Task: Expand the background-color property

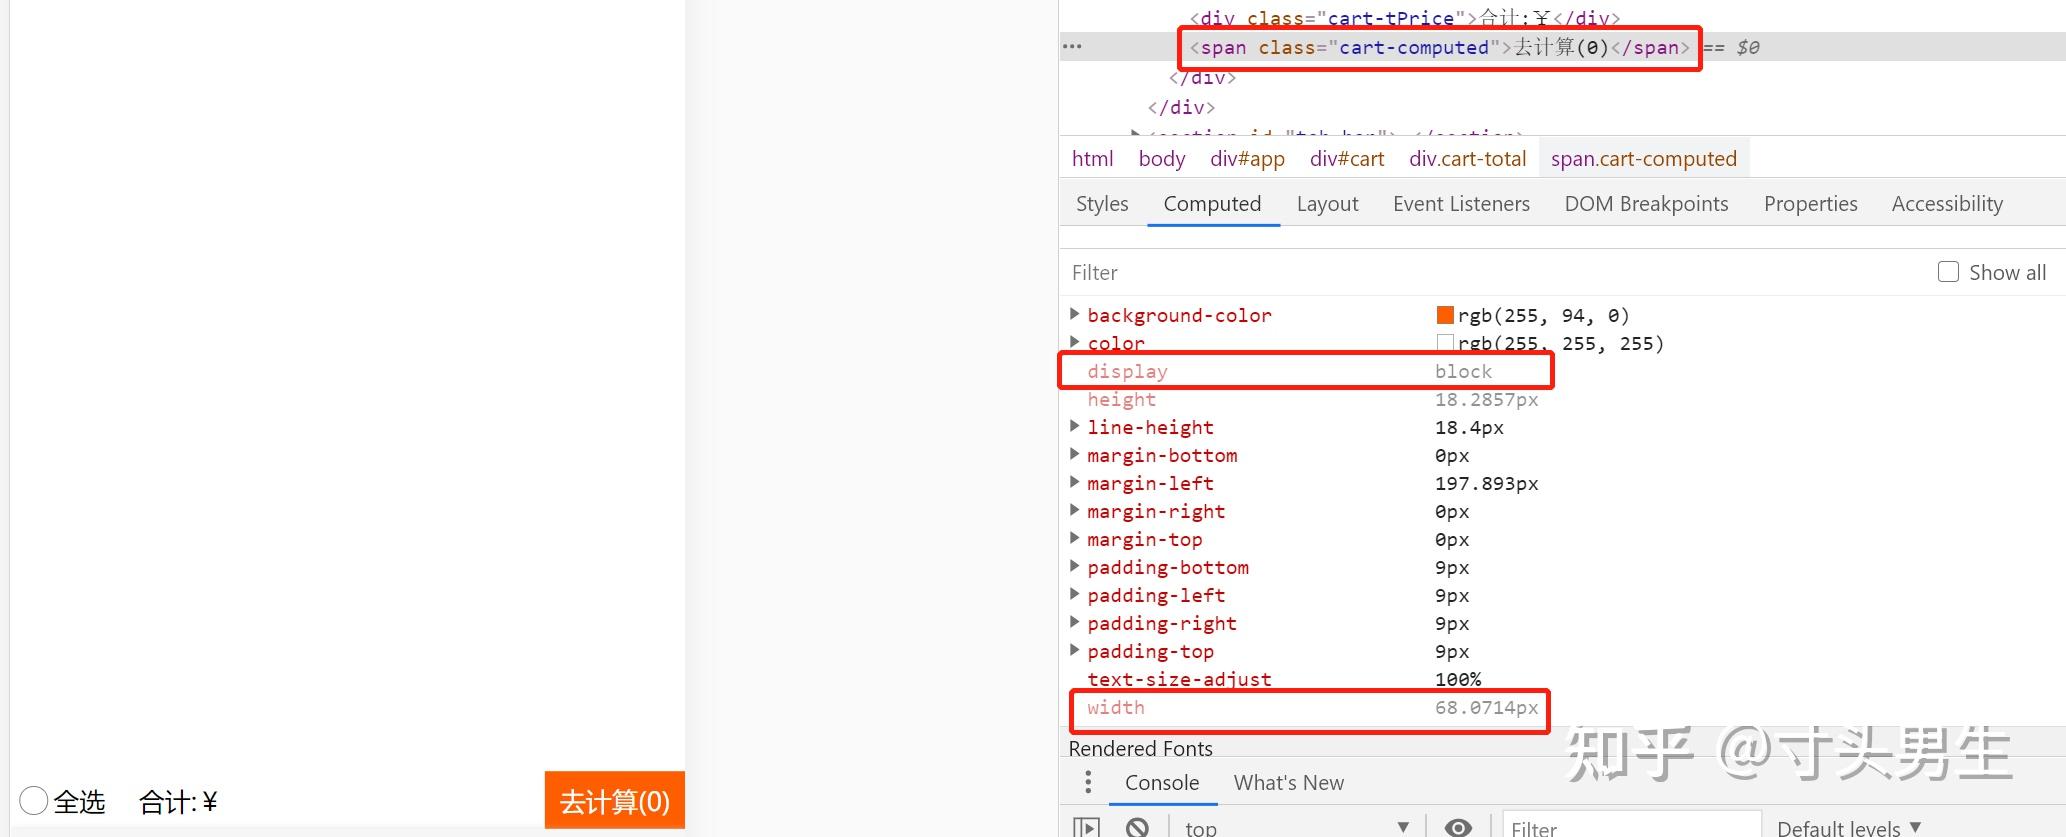Action: tap(1075, 314)
